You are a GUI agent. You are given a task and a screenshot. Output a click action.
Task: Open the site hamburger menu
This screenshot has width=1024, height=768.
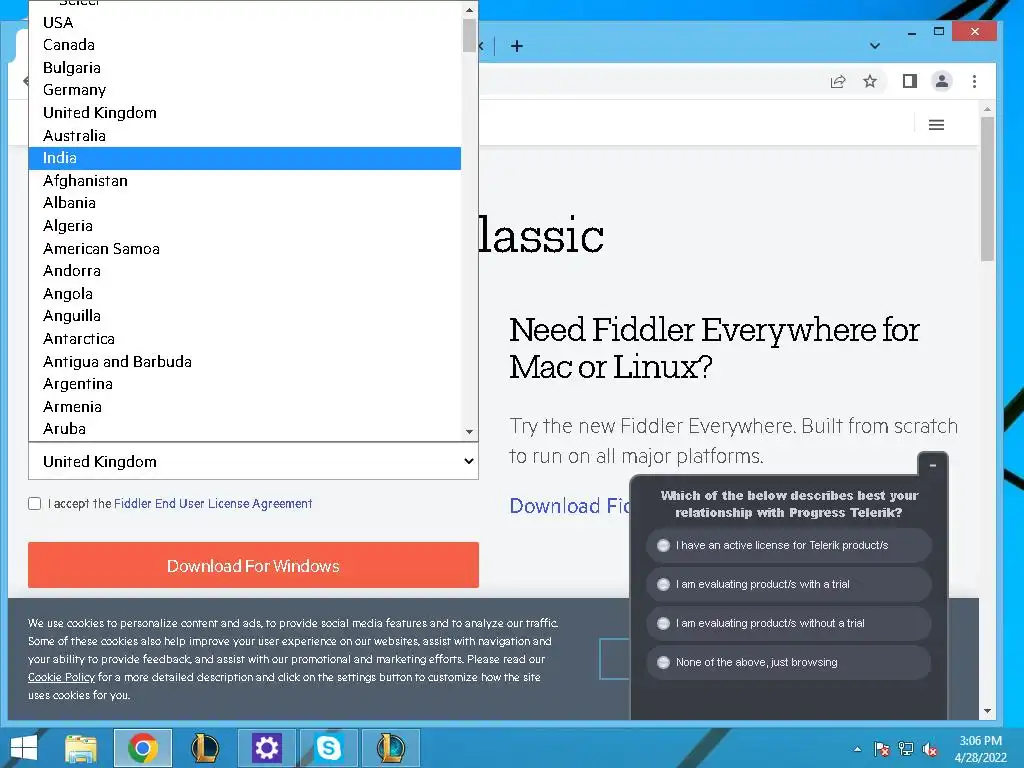click(936, 125)
